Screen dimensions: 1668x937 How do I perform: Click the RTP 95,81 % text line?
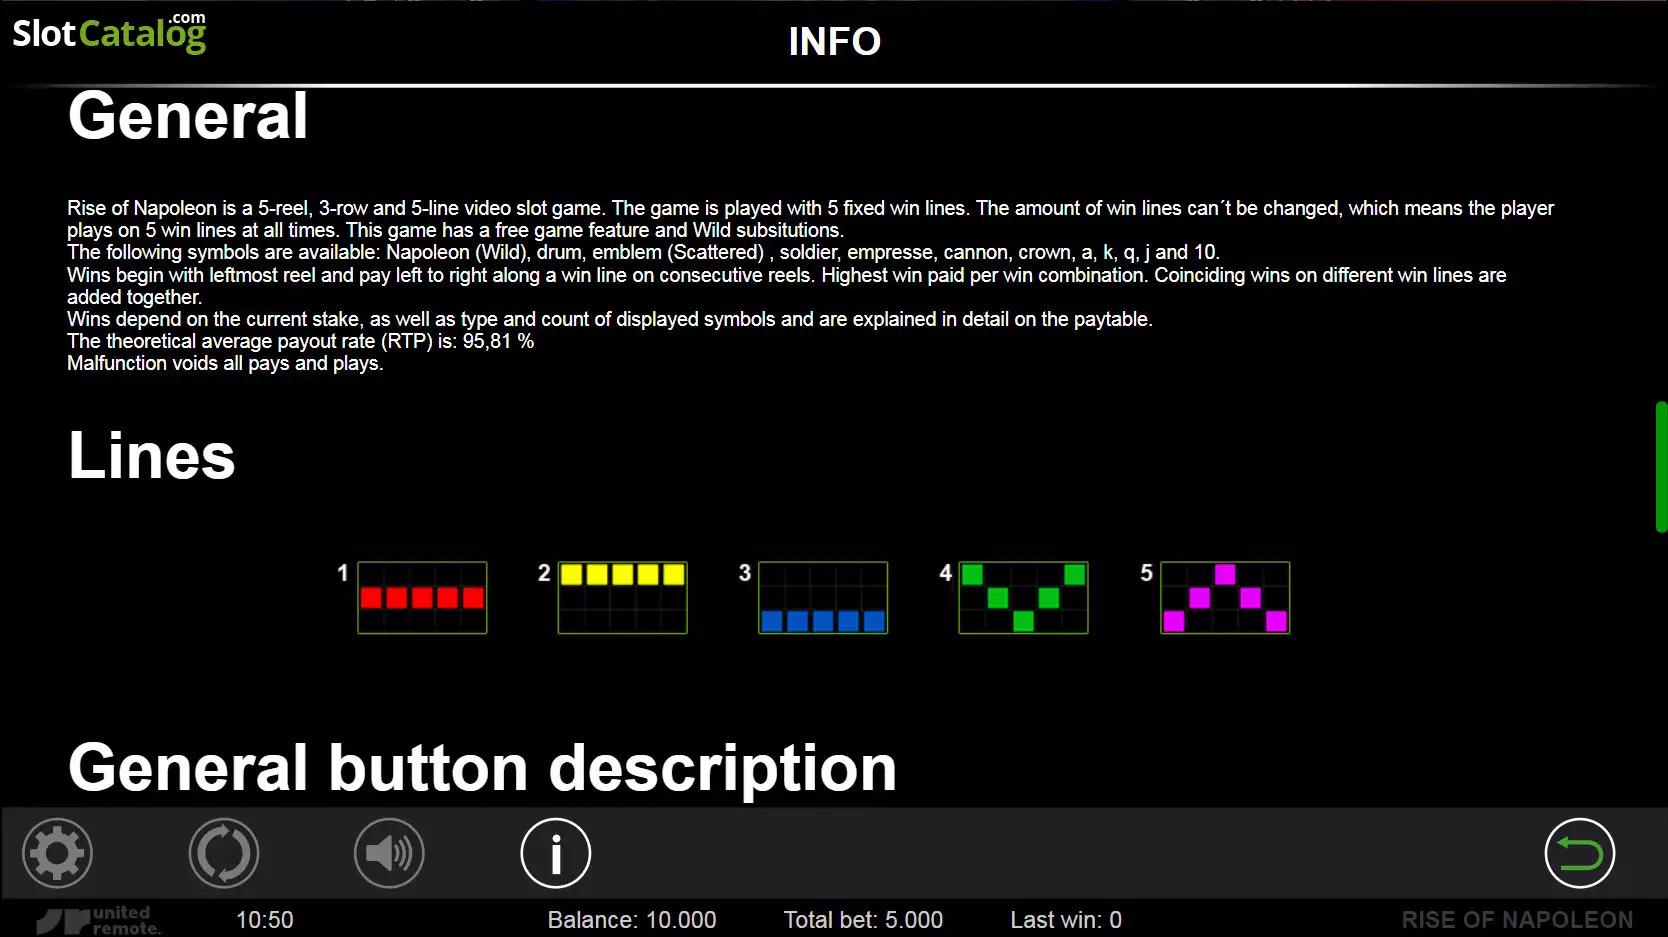point(300,341)
